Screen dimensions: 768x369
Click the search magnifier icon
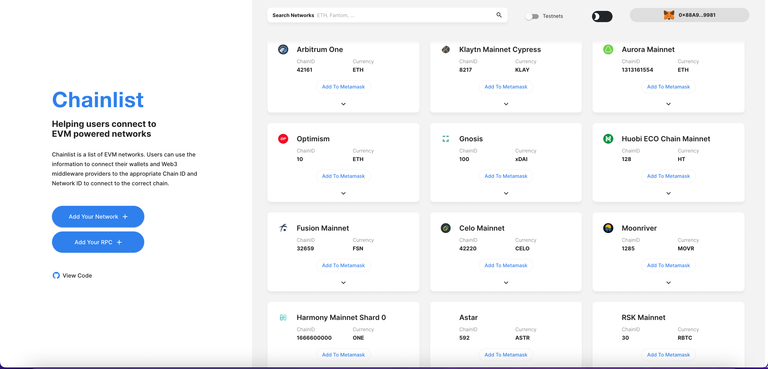point(499,15)
